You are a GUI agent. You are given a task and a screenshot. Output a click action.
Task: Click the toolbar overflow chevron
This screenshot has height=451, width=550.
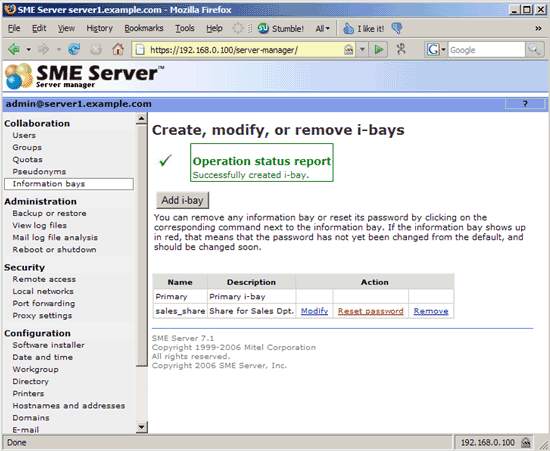[x=538, y=28]
